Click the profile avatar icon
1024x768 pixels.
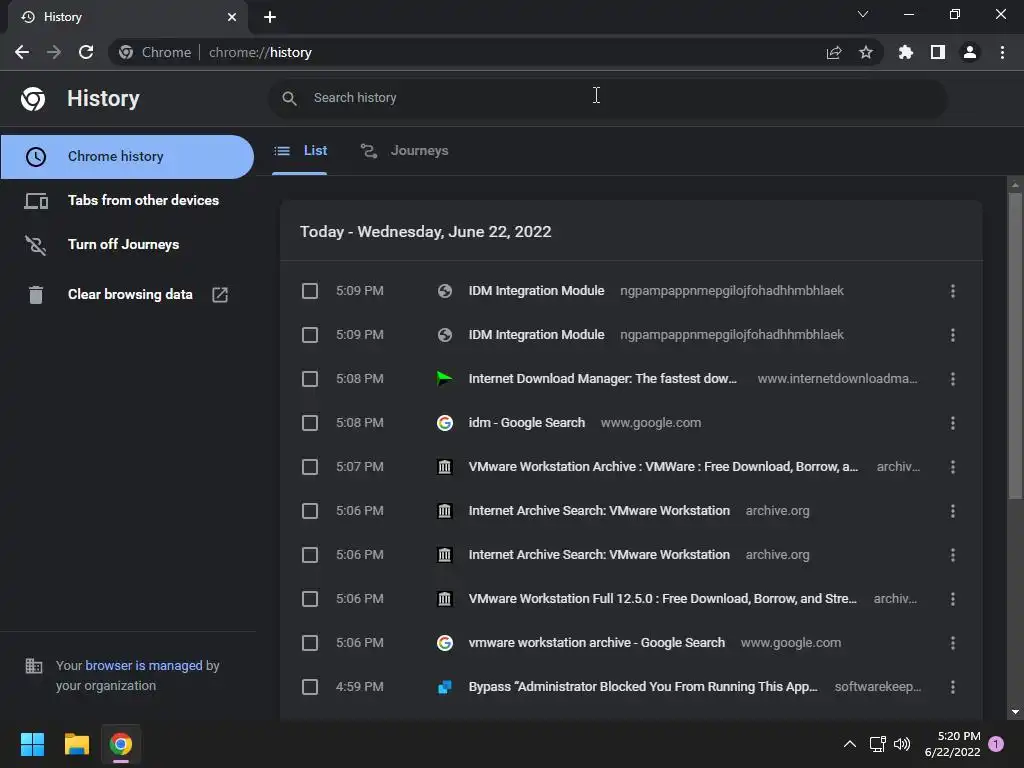coord(970,52)
